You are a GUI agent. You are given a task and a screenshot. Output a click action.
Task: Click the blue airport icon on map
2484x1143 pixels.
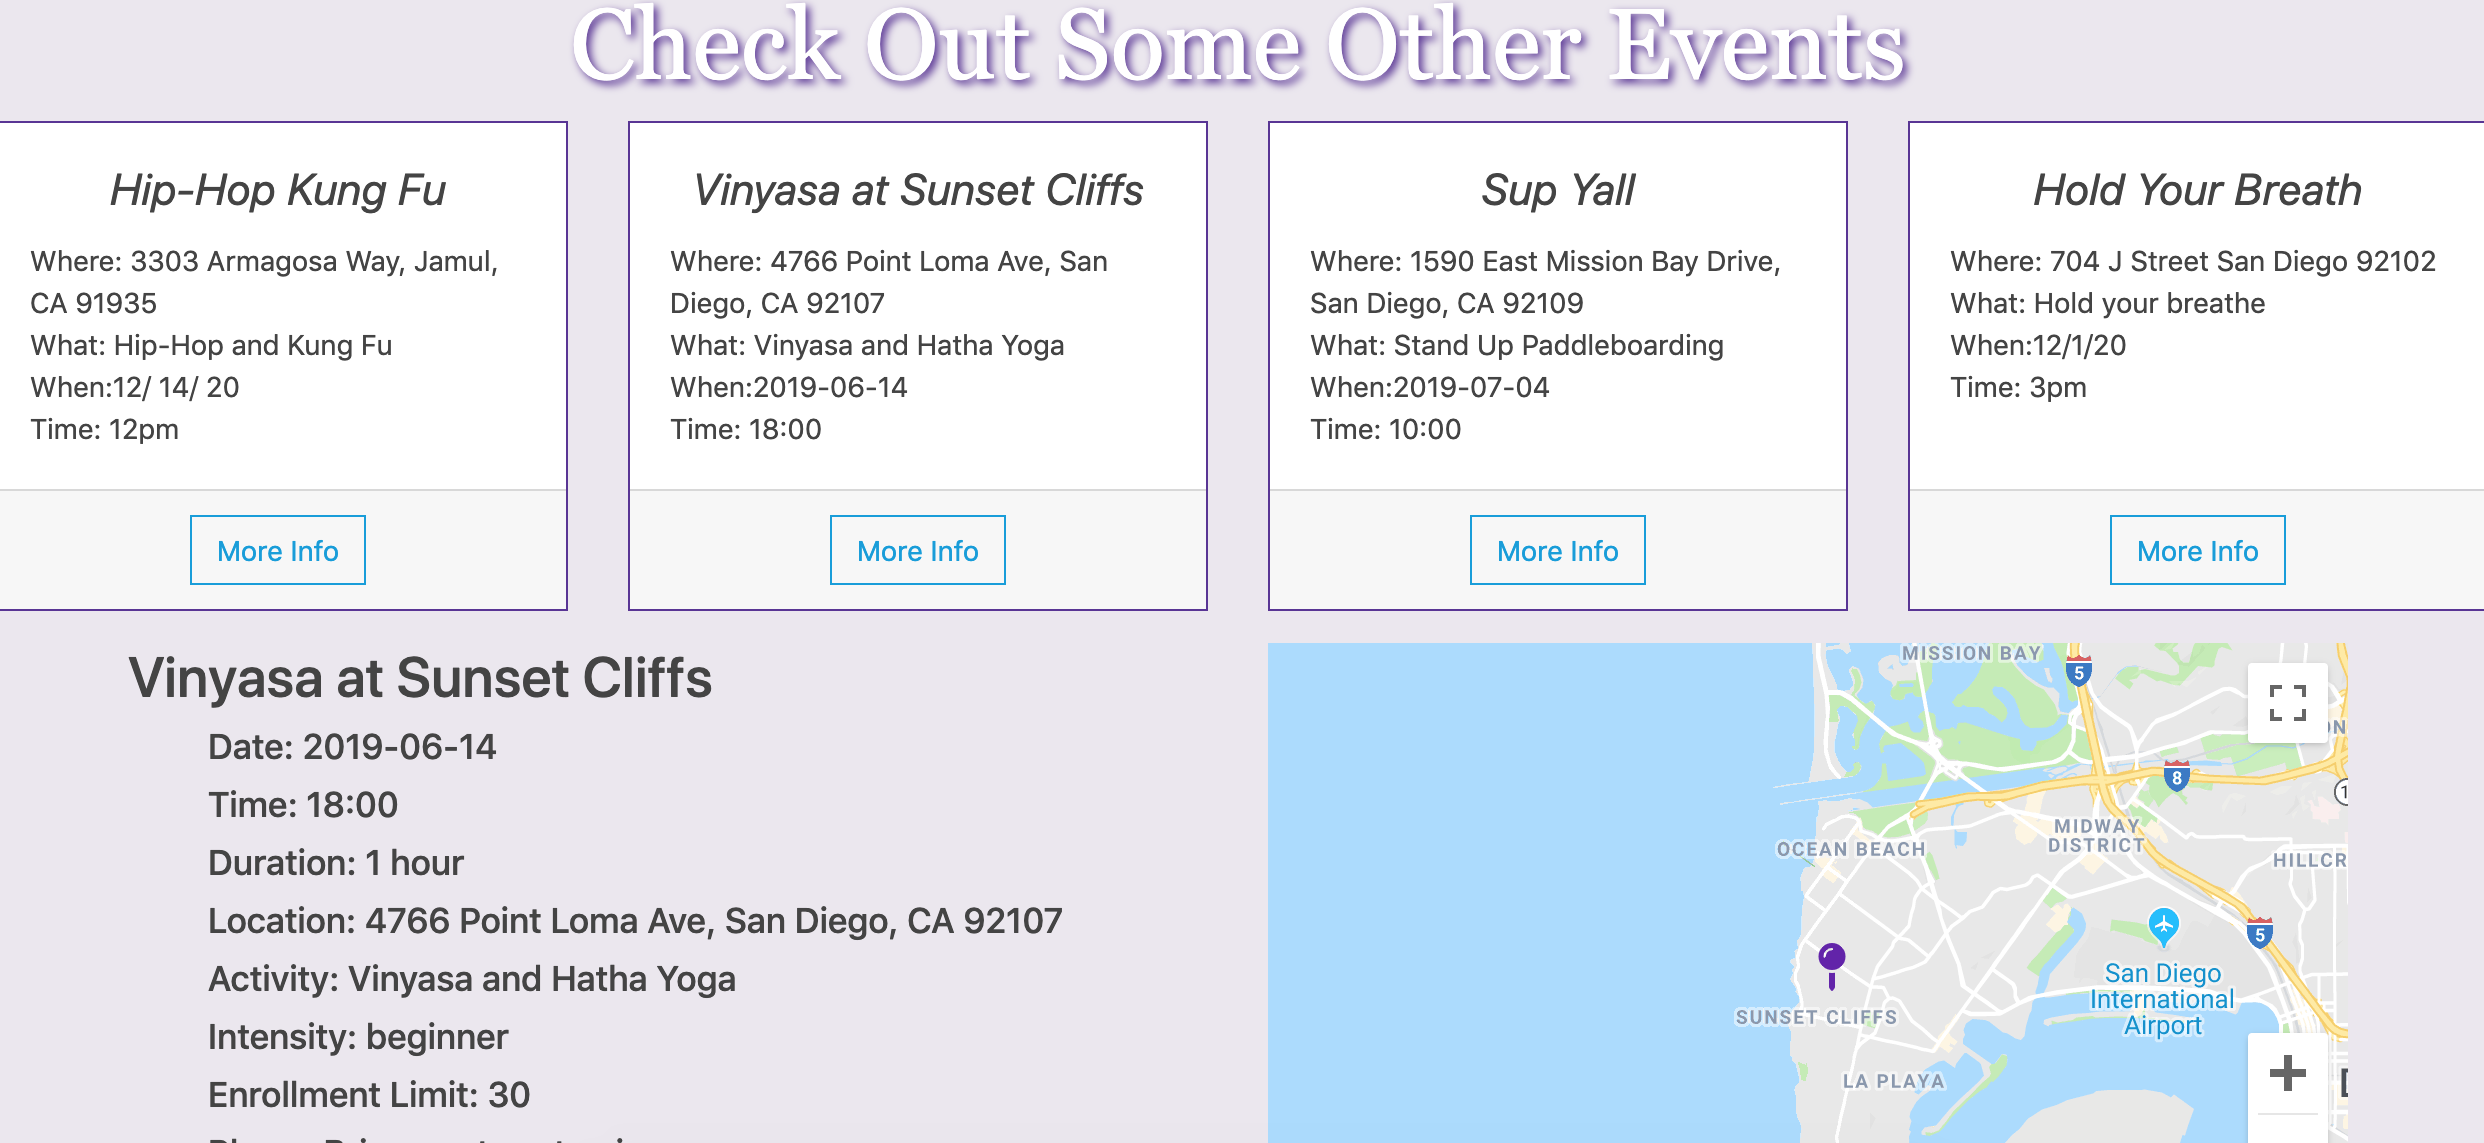pyautogui.click(x=2163, y=924)
